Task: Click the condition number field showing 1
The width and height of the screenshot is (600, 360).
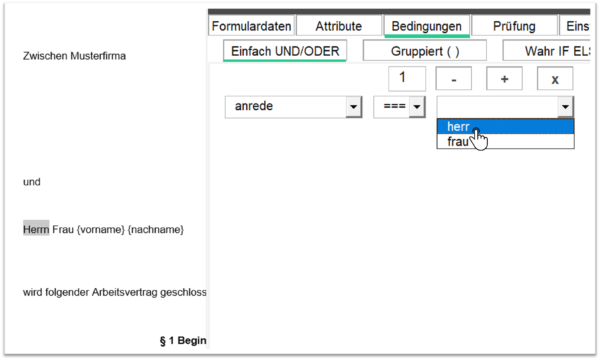Action: point(407,78)
